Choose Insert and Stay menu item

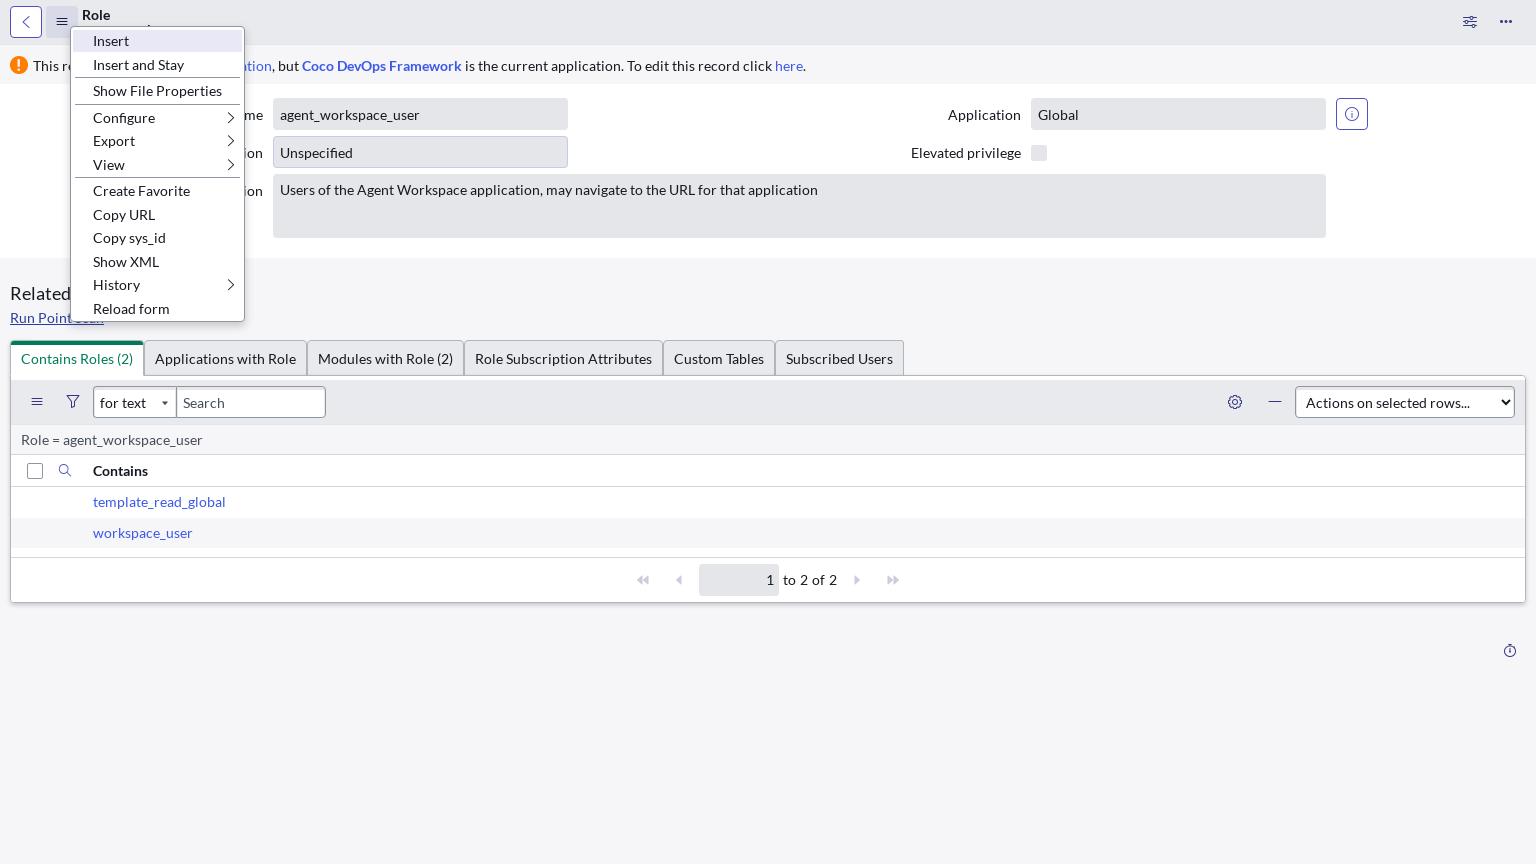point(157,65)
